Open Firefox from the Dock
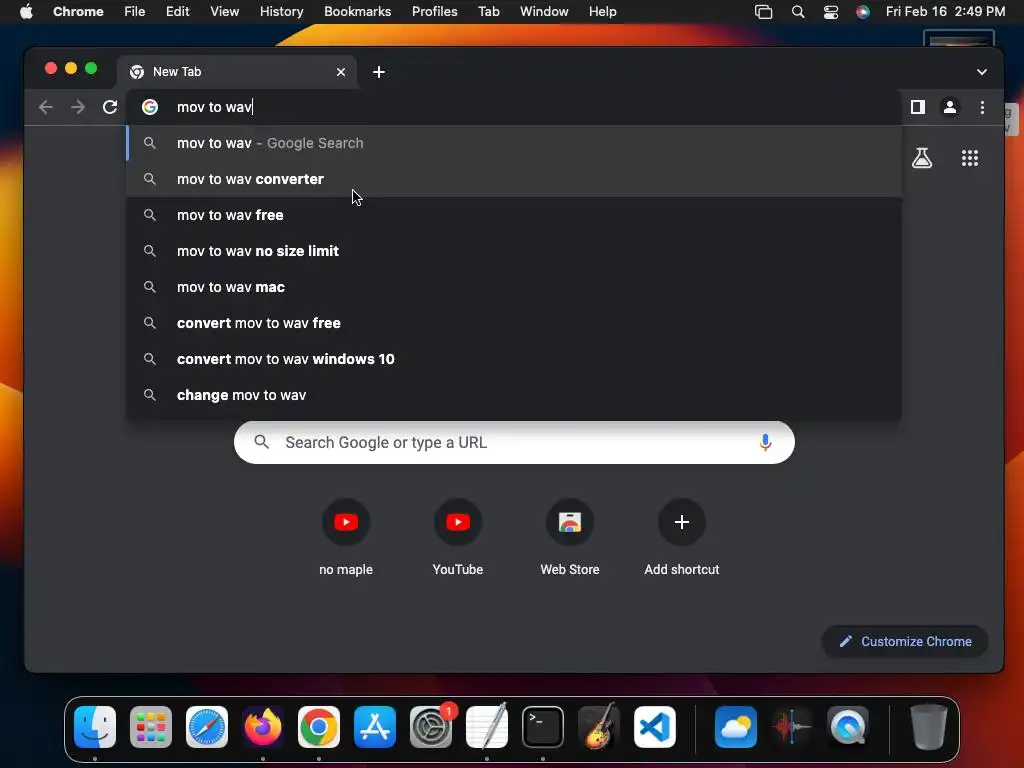 pyautogui.click(x=263, y=727)
